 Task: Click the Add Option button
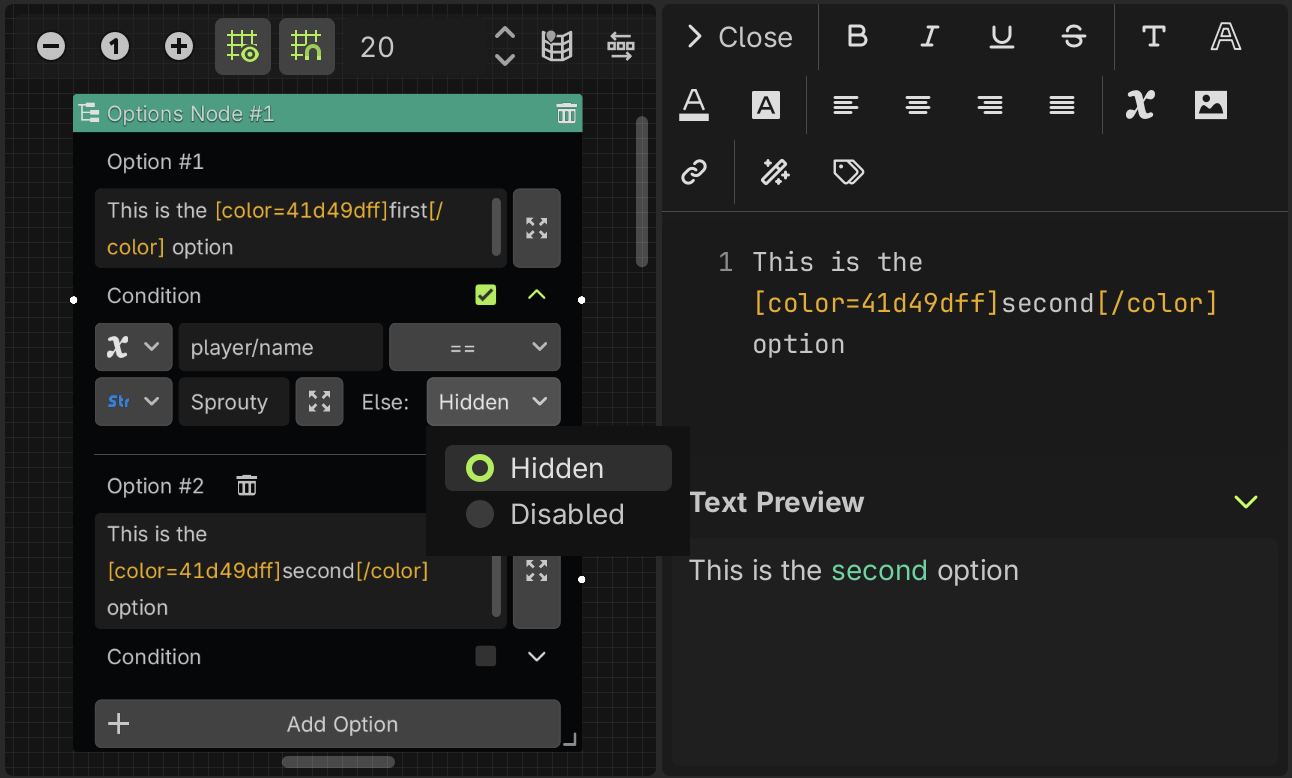tap(328, 724)
